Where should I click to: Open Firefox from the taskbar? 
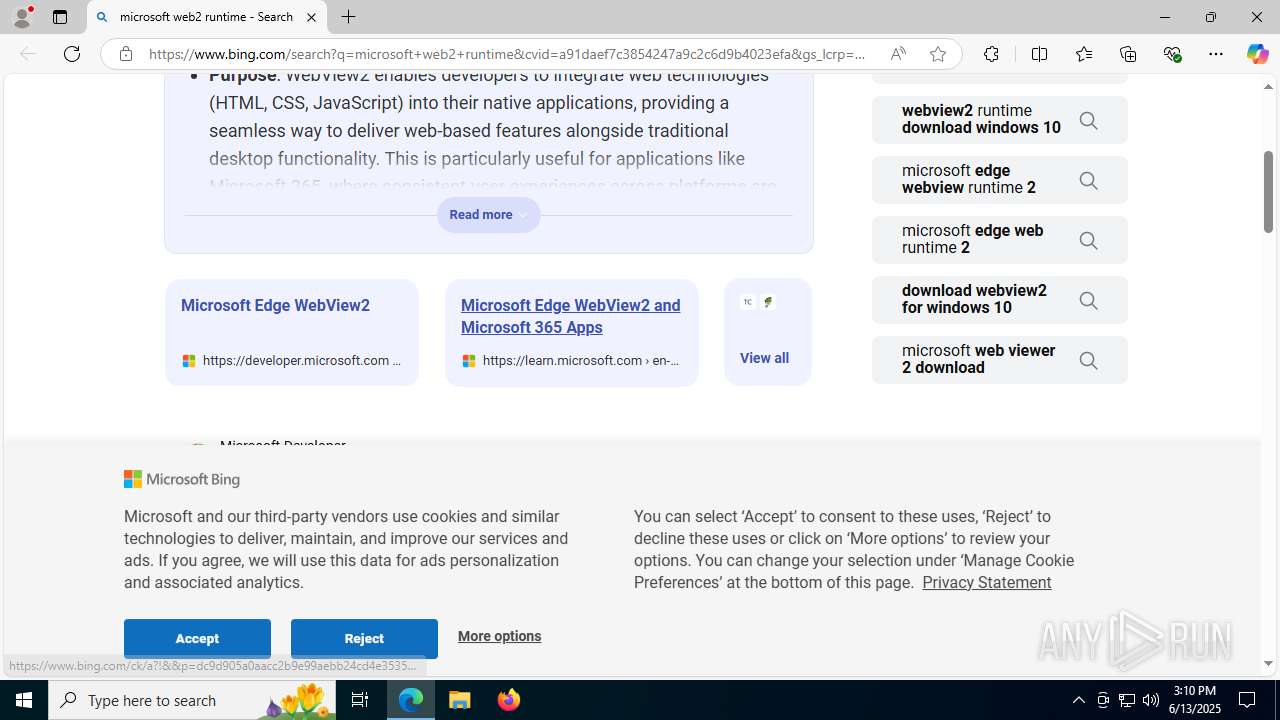tap(508, 700)
